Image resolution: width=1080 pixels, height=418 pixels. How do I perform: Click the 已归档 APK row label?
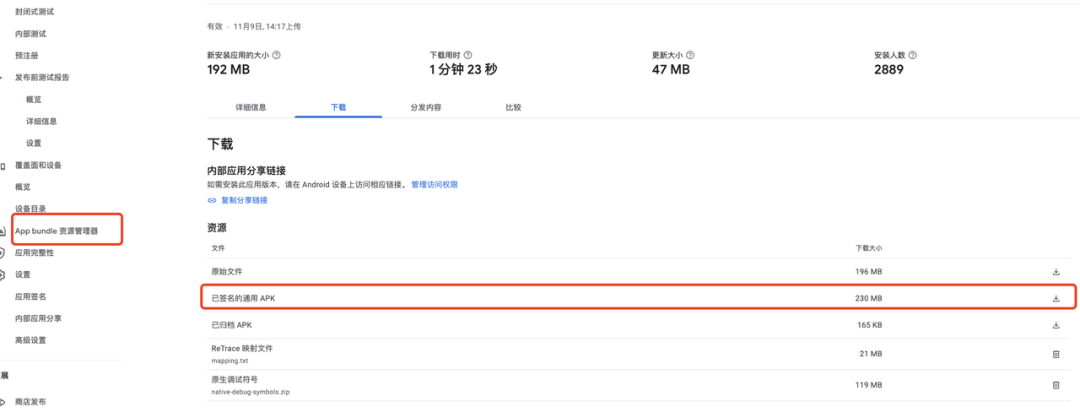coord(231,325)
